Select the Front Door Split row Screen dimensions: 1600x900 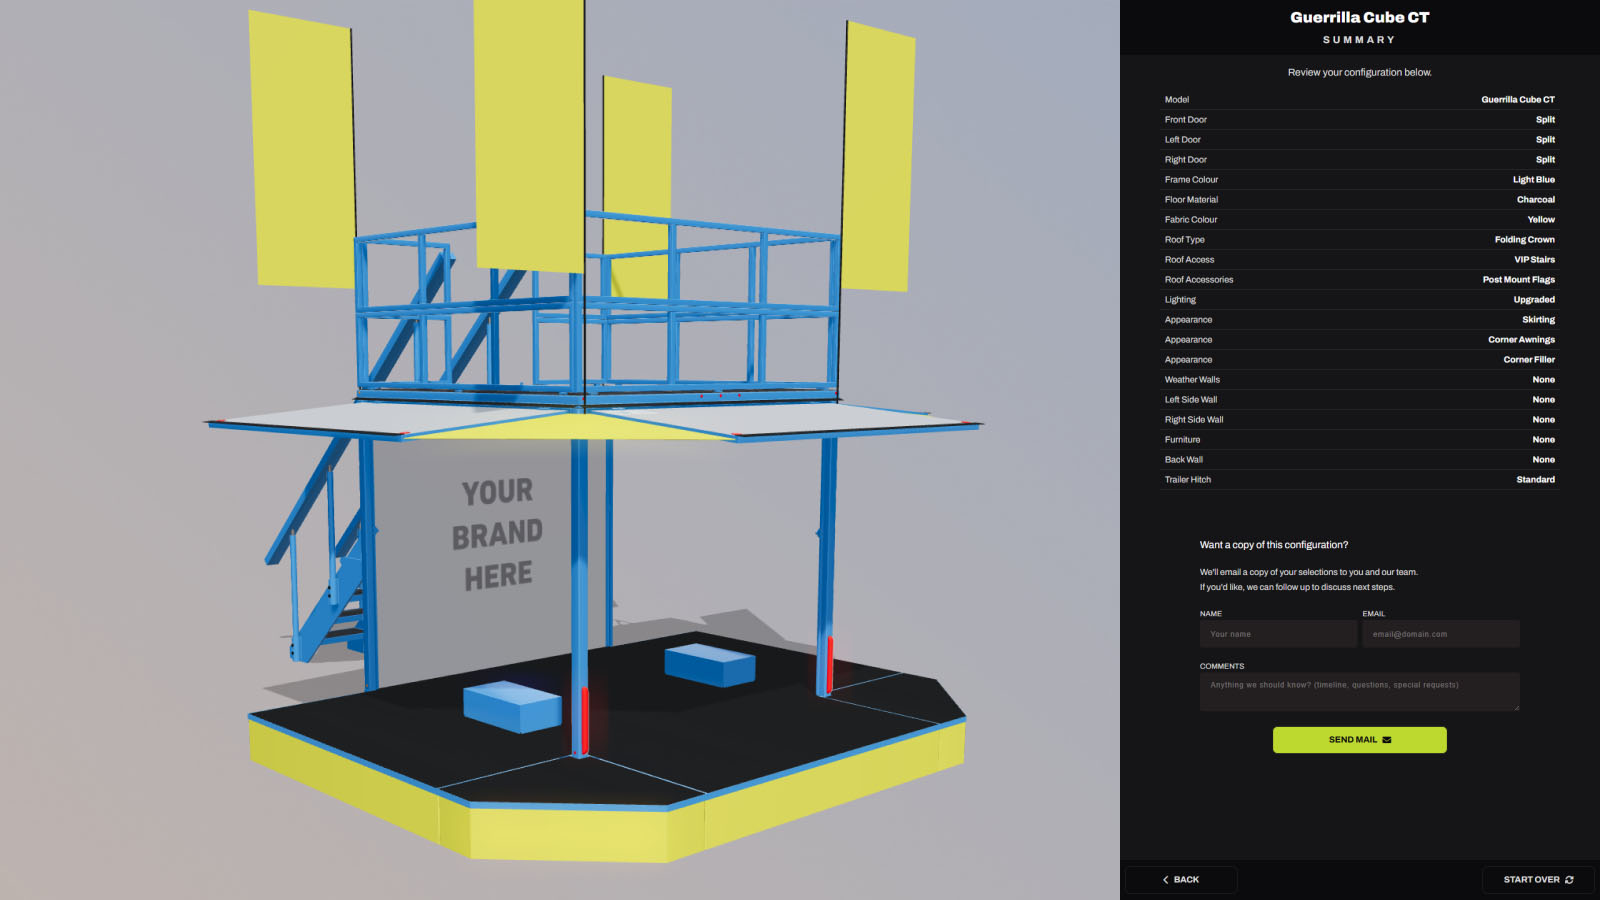pos(1358,119)
